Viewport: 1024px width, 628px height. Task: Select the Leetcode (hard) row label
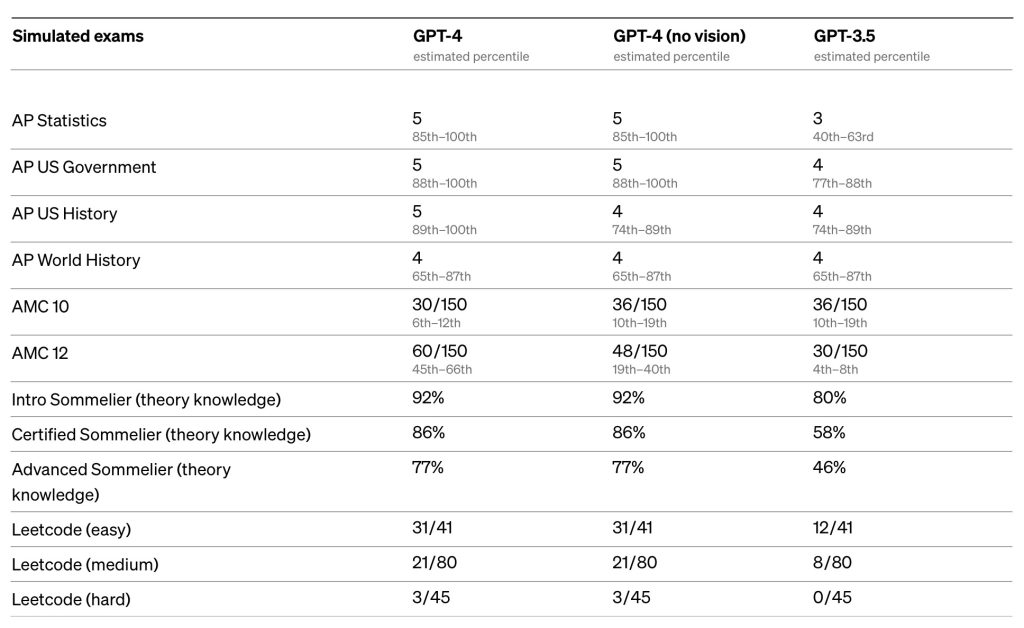[x=71, y=599]
